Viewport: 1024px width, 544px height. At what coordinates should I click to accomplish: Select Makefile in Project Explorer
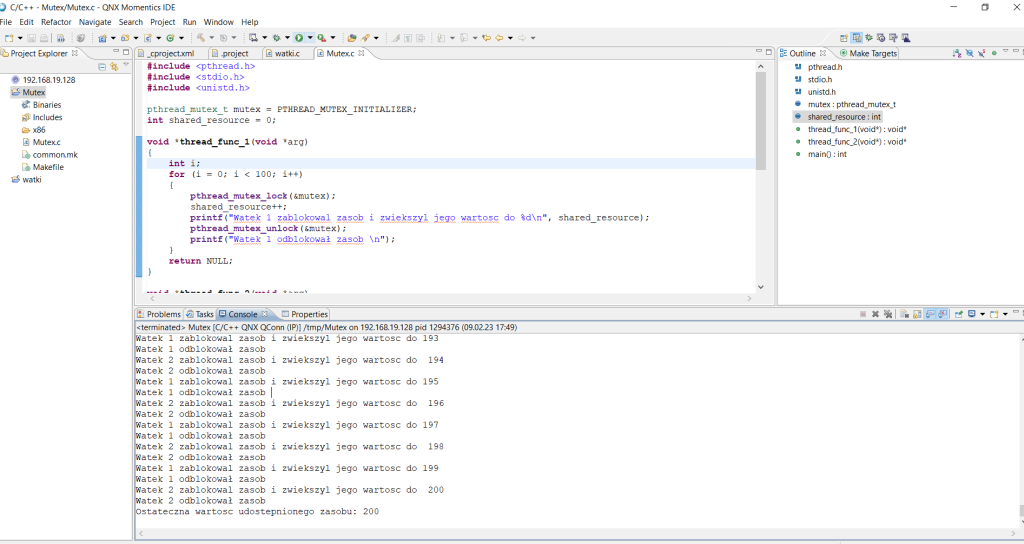[x=48, y=167]
